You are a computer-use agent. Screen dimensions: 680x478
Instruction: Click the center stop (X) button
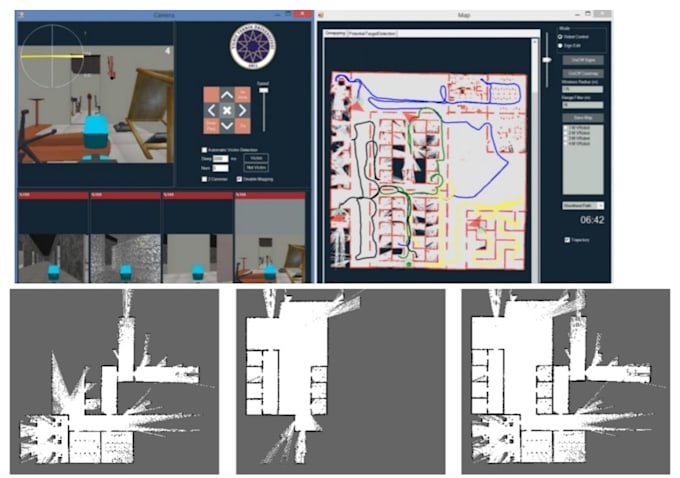point(227,110)
